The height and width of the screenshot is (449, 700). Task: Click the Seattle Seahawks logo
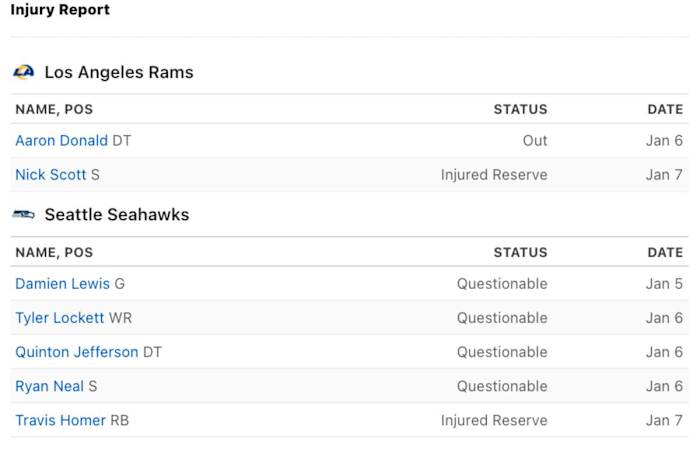(23, 215)
